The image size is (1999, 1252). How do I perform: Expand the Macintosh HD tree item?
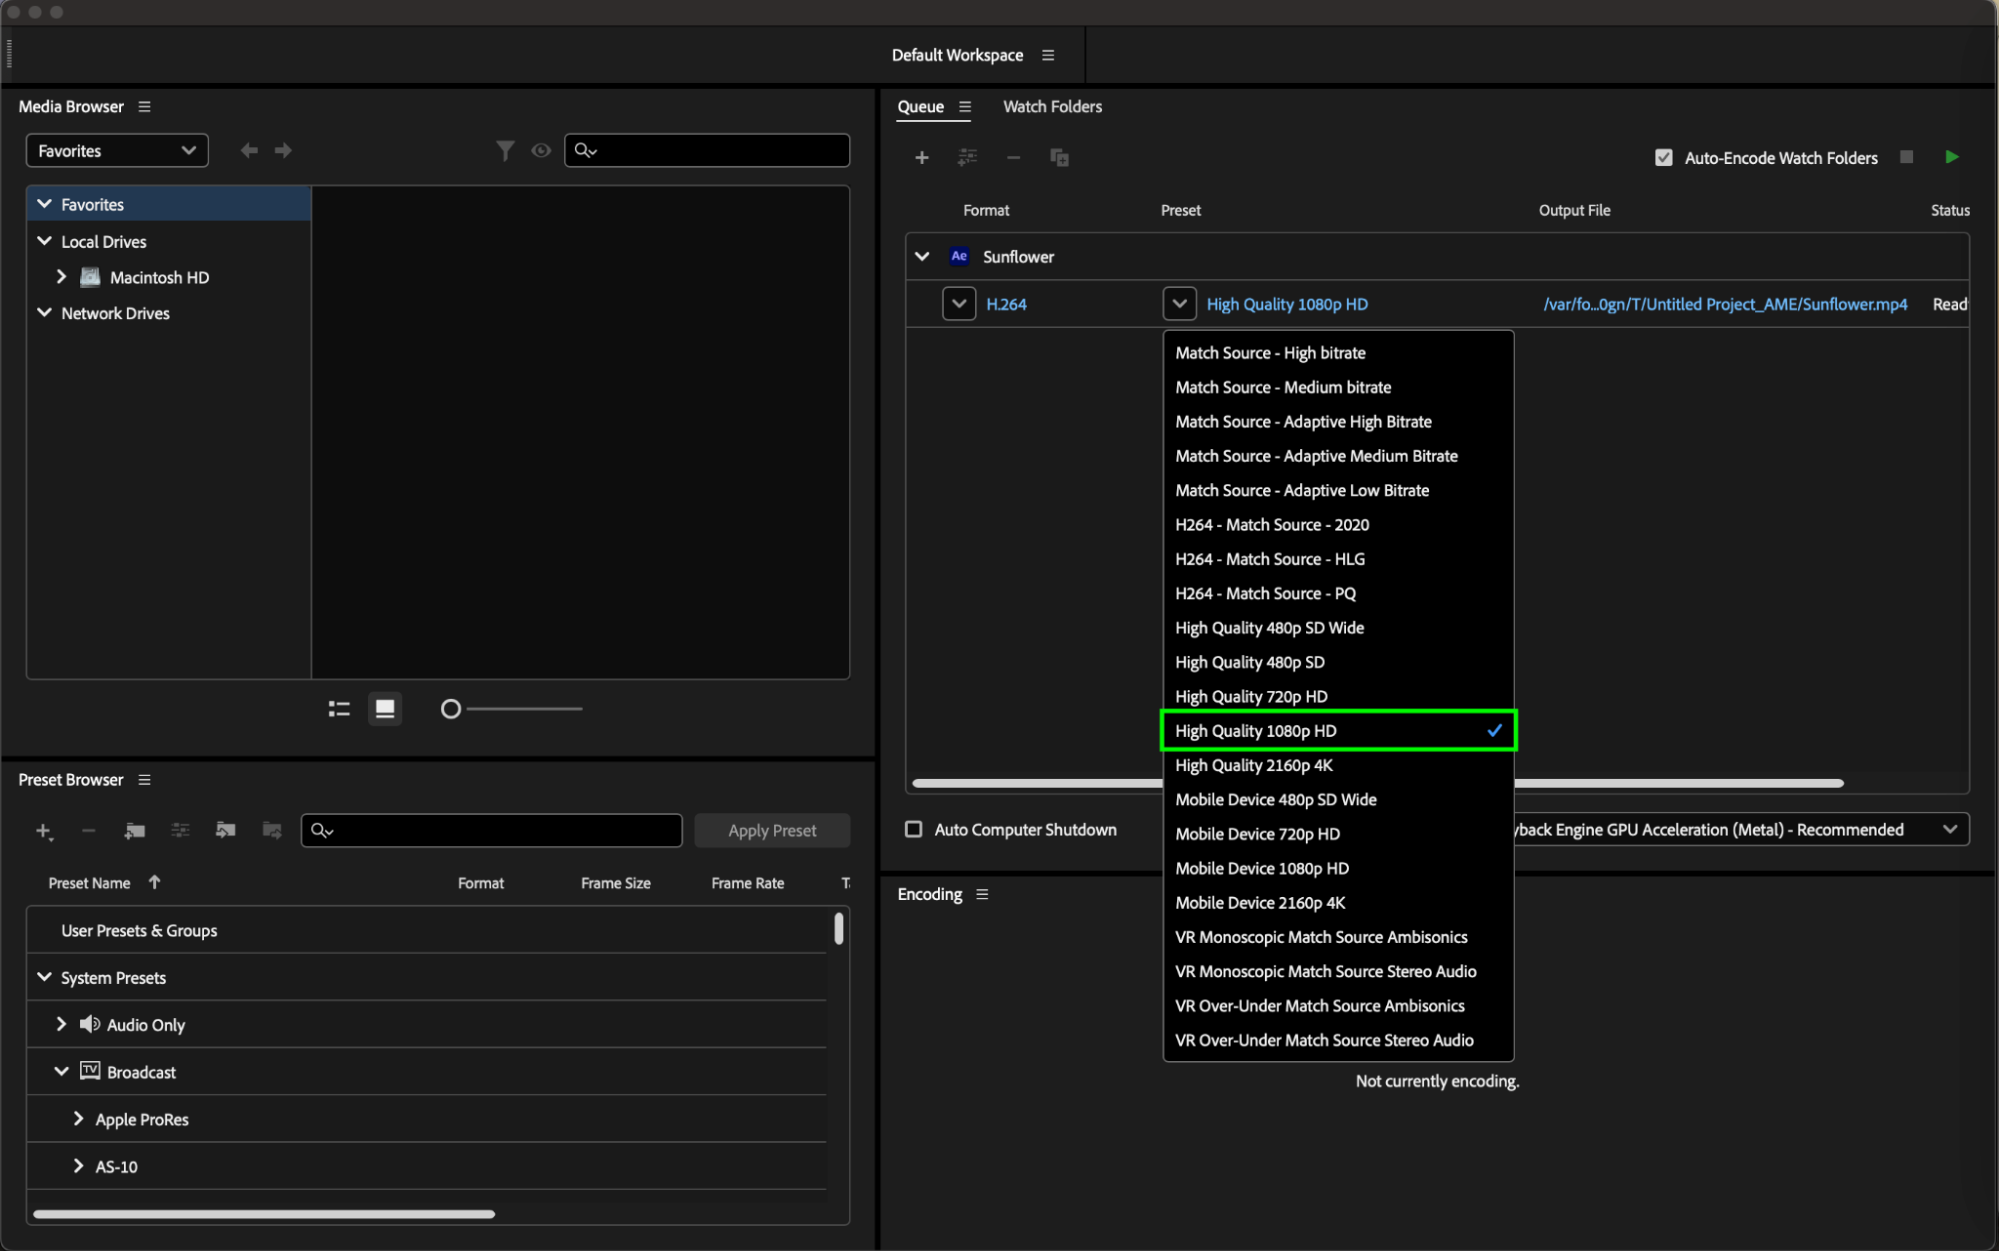click(61, 277)
